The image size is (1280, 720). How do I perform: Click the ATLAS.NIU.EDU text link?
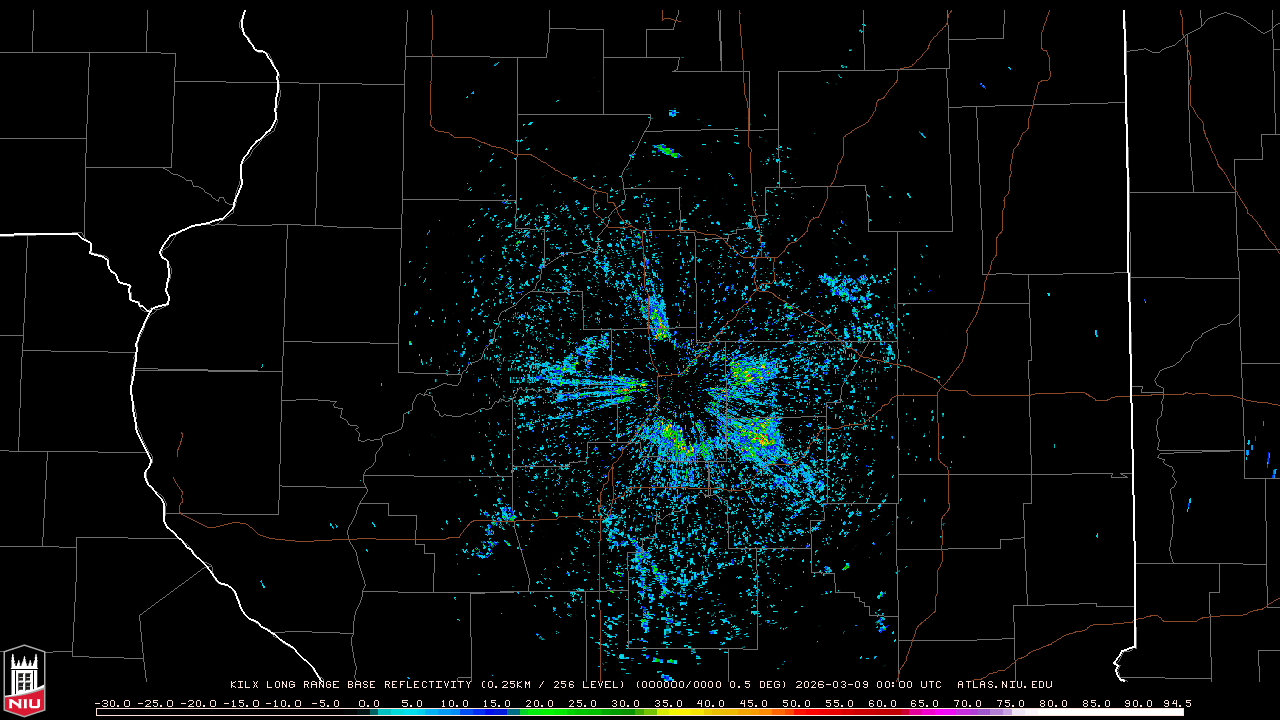point(1004,685)
